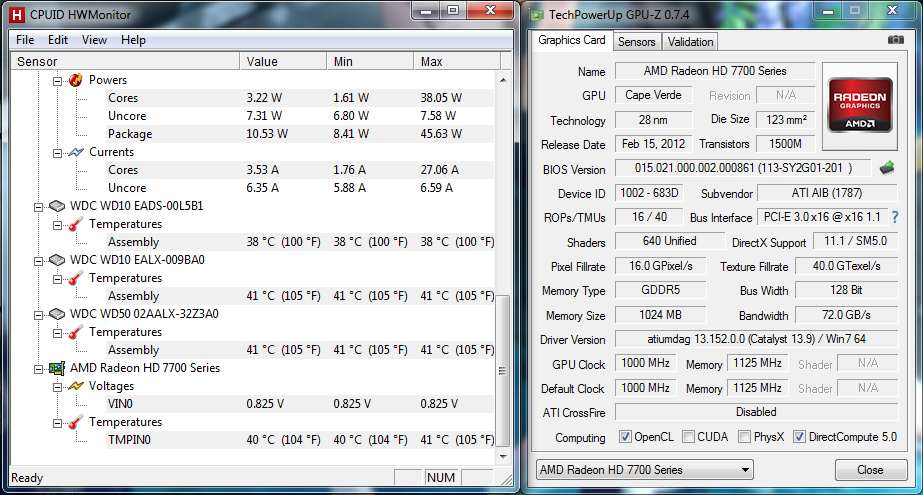Collapse the Voltages node under Radeon
Viewport: 923px width, 495px height.
[x=57, y=387]
